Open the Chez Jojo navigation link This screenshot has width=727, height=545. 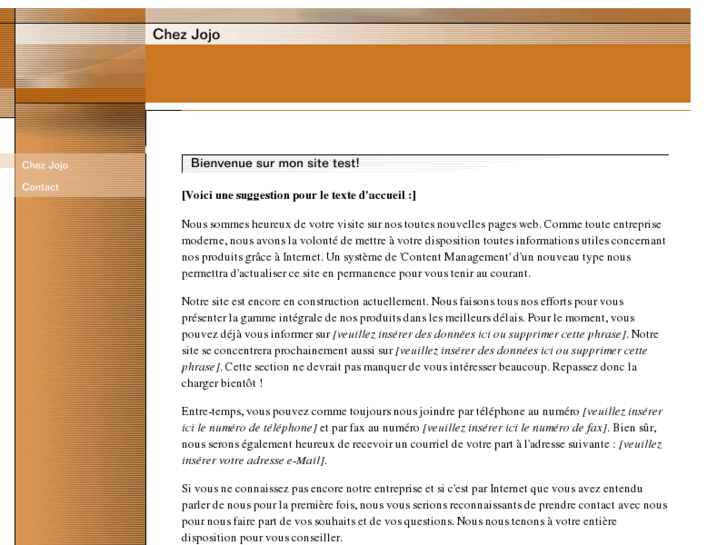pos(45,165)
